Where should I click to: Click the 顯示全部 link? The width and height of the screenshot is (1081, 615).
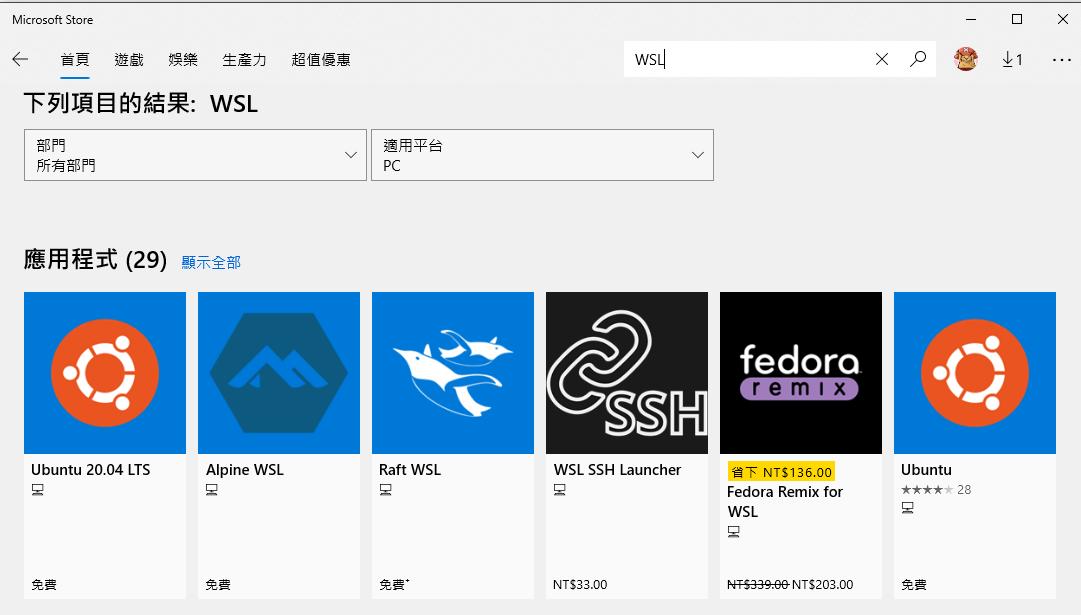pos(211,263)
